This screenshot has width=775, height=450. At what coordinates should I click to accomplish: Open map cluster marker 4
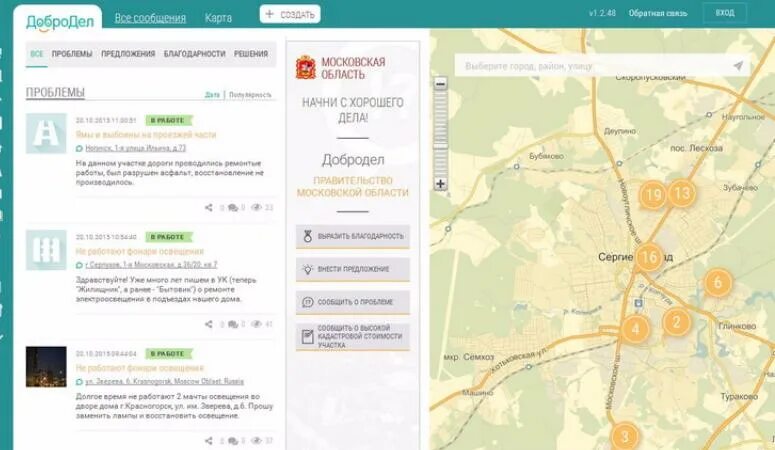tap(636, 329)
